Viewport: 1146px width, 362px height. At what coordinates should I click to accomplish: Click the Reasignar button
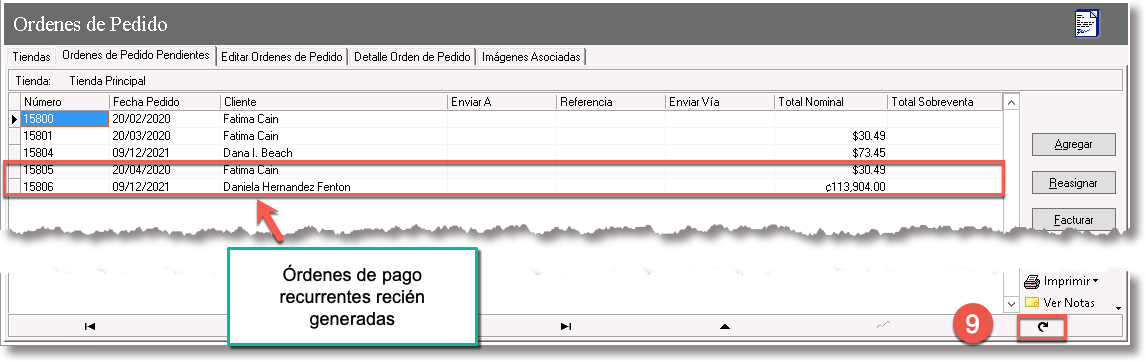[x=1074, y=181]
